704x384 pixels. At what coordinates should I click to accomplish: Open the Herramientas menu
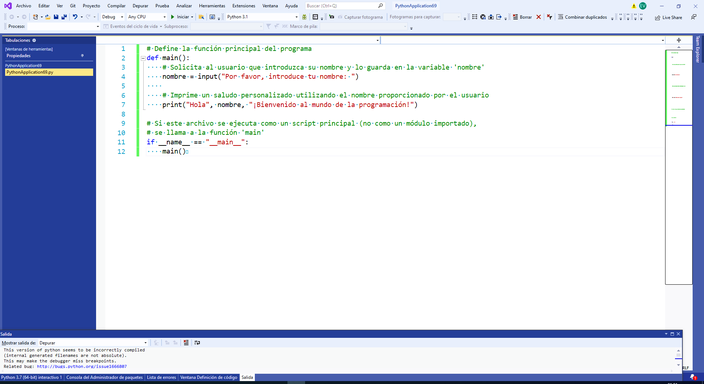click(x=212, y=6)
